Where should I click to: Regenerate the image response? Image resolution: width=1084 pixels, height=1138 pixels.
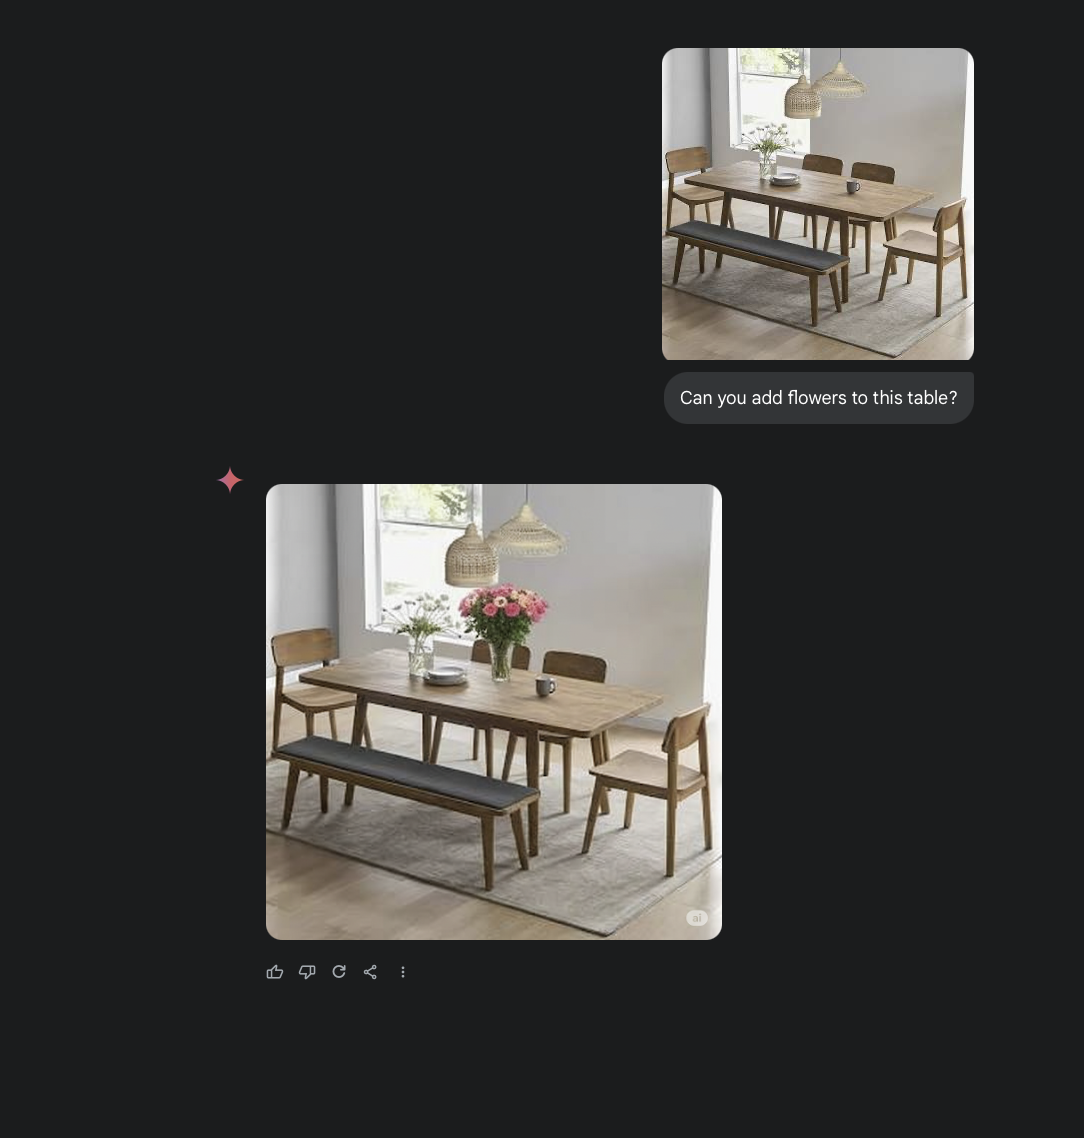tap(339, 972)
